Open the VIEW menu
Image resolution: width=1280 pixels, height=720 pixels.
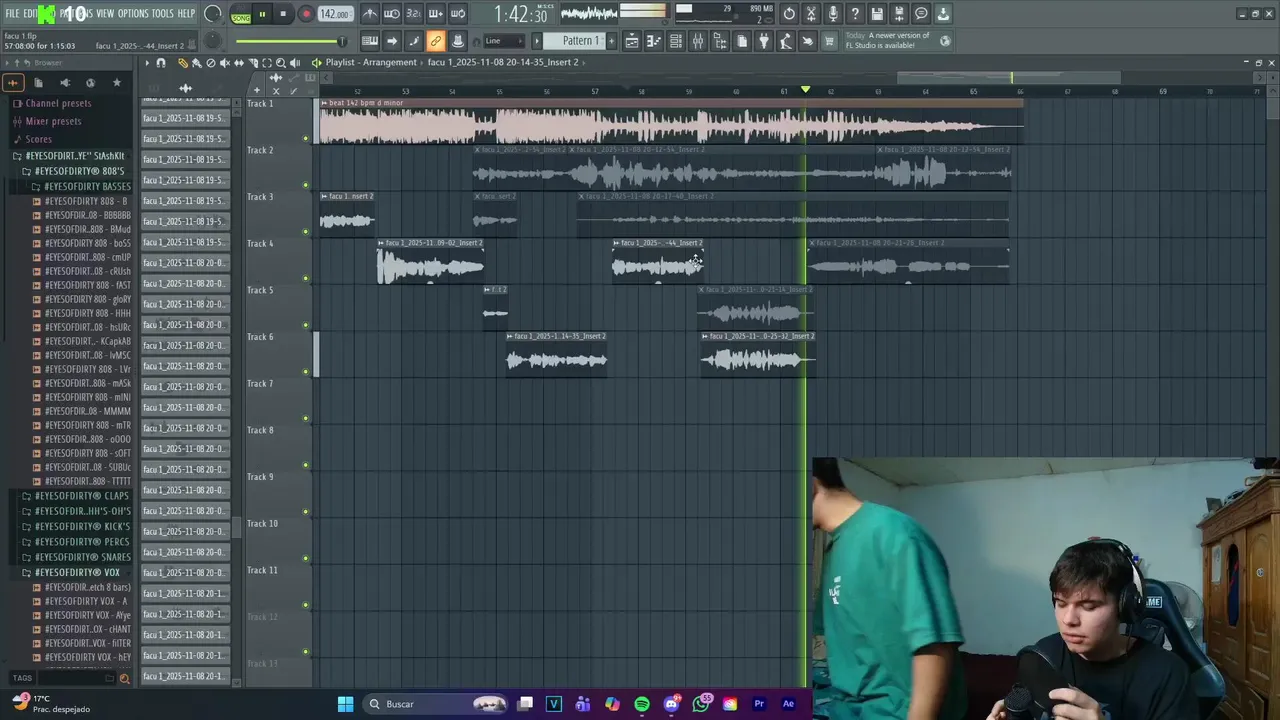point(105,13)
